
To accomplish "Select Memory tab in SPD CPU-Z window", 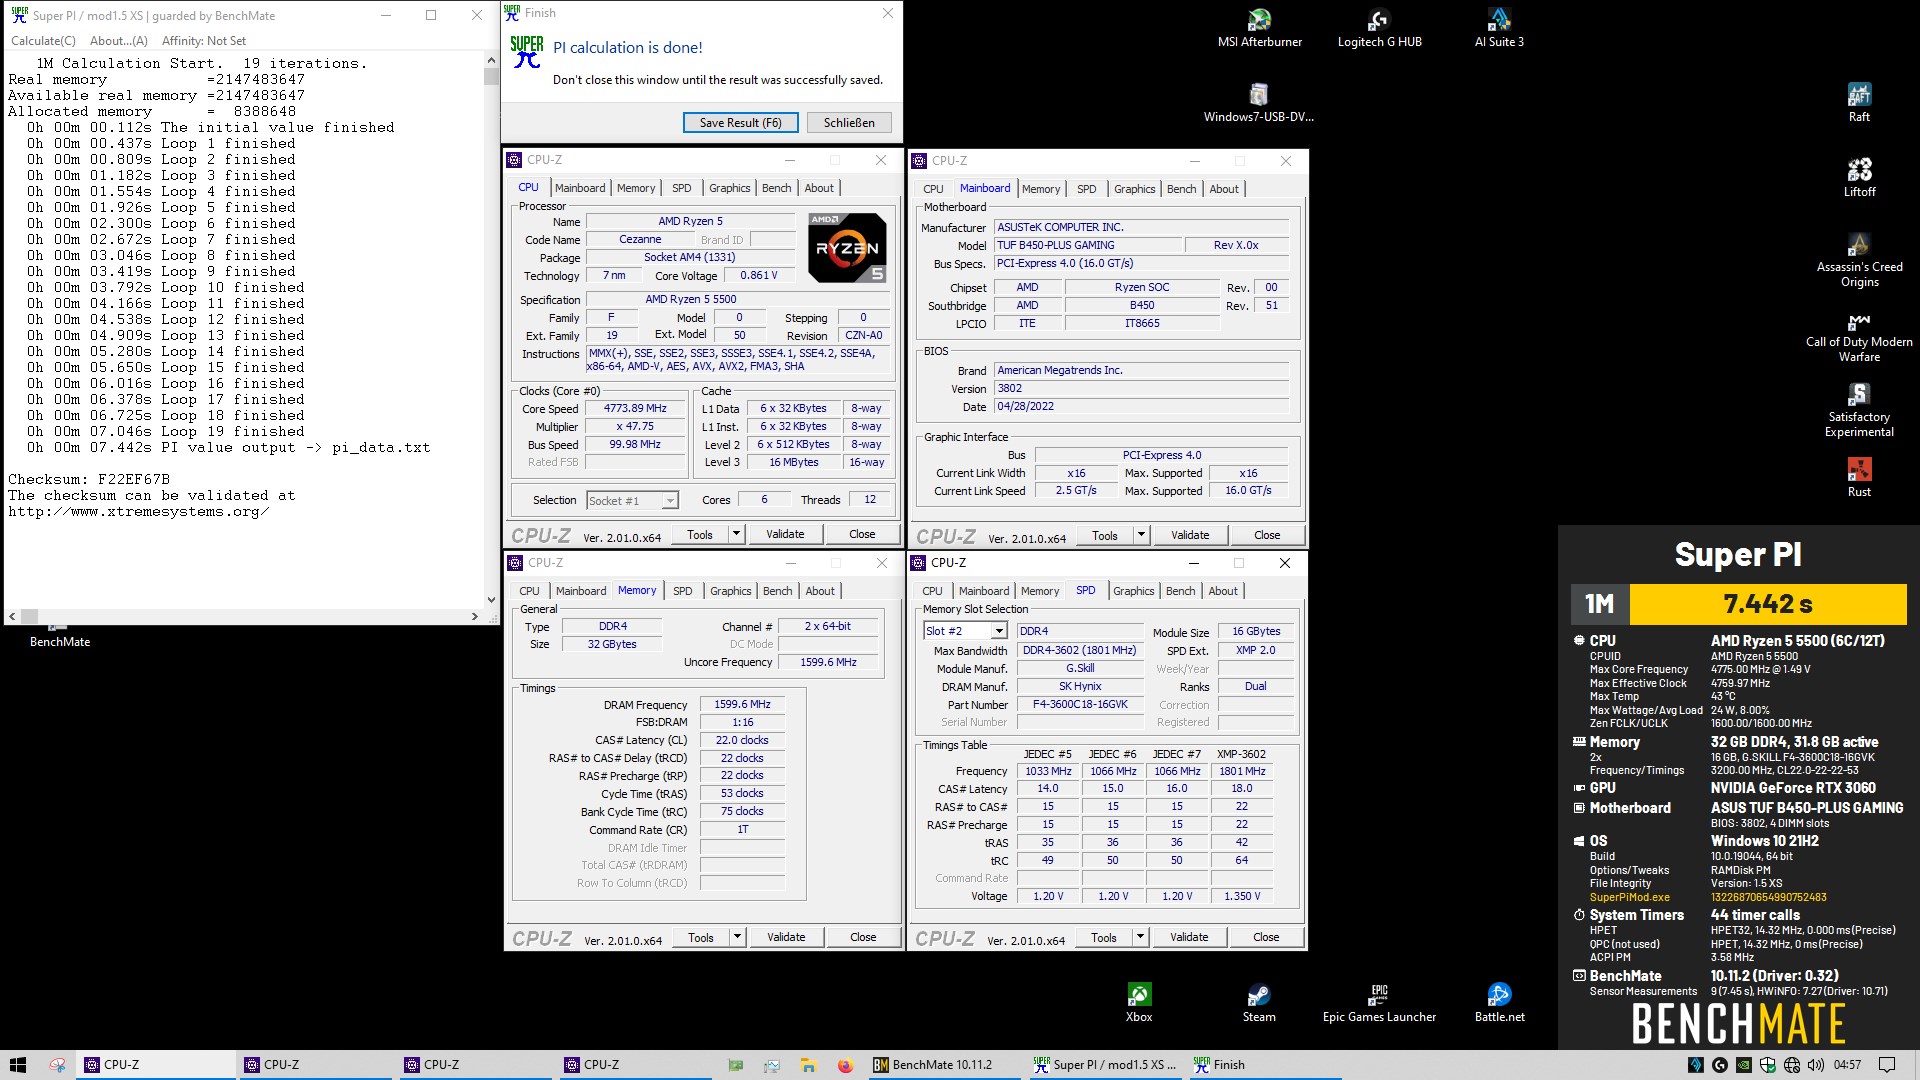I will pos(1040,591).
